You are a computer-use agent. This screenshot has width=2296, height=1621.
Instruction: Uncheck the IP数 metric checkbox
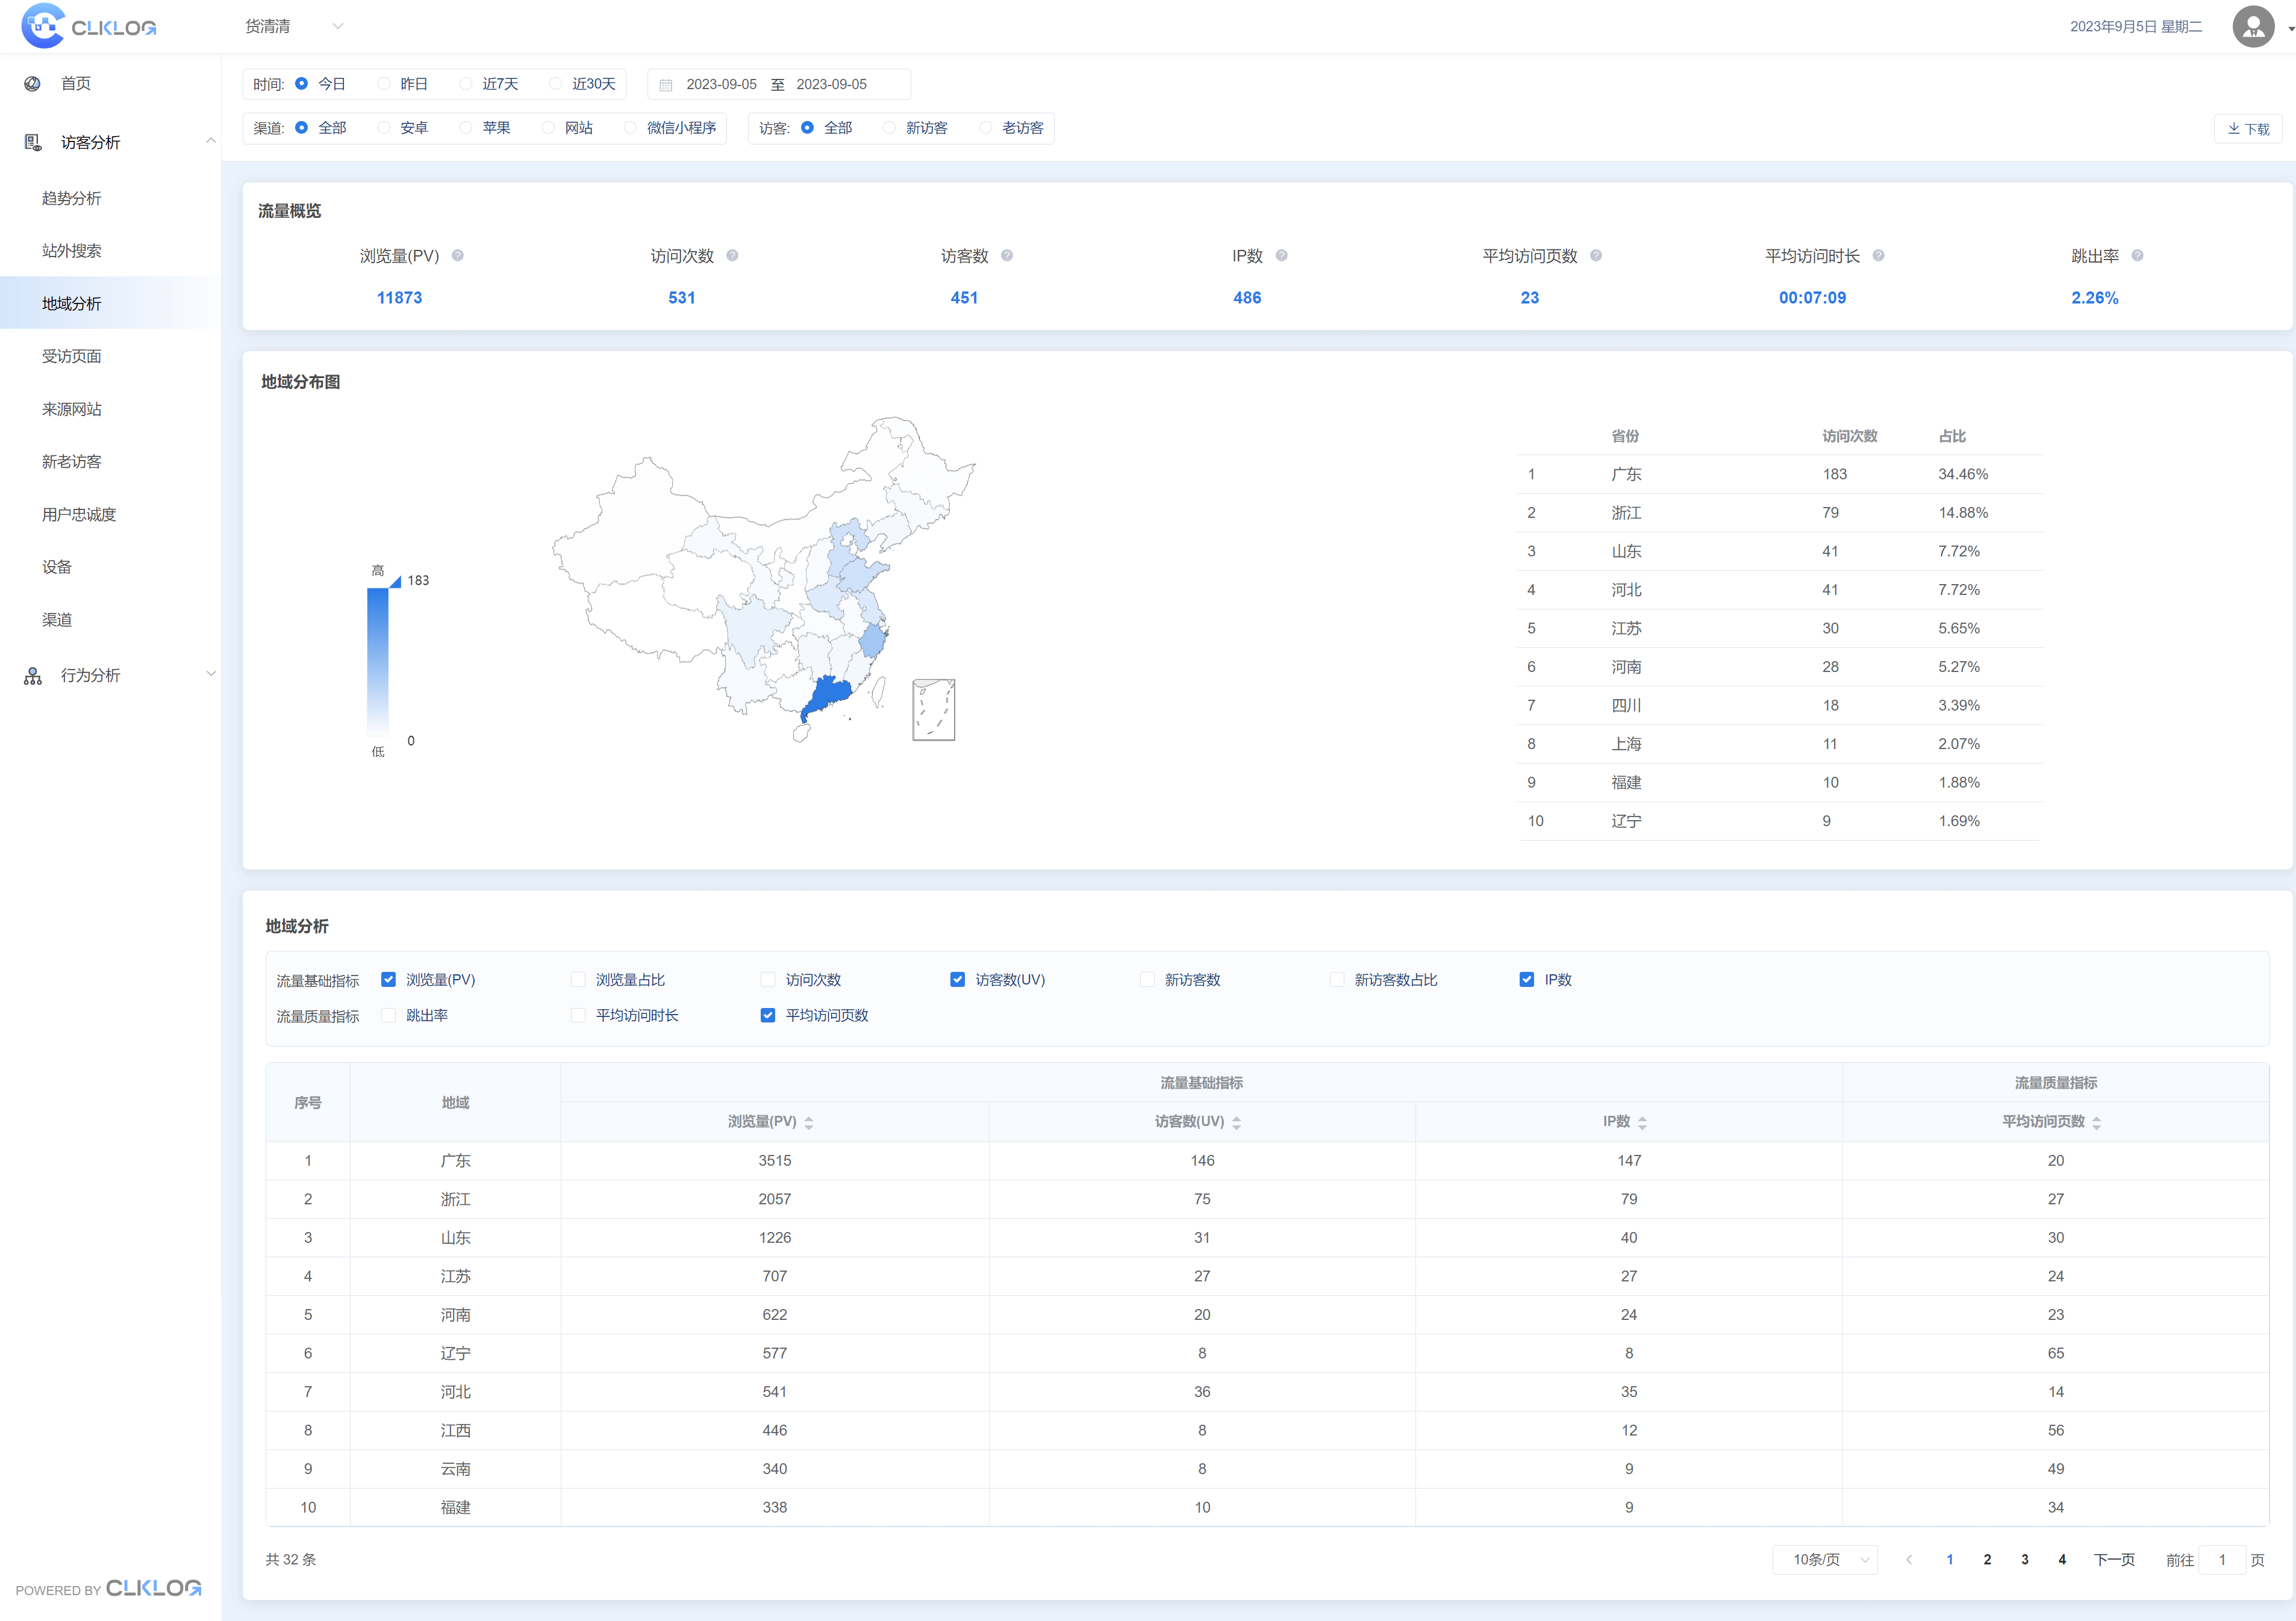click(1526, 980)
